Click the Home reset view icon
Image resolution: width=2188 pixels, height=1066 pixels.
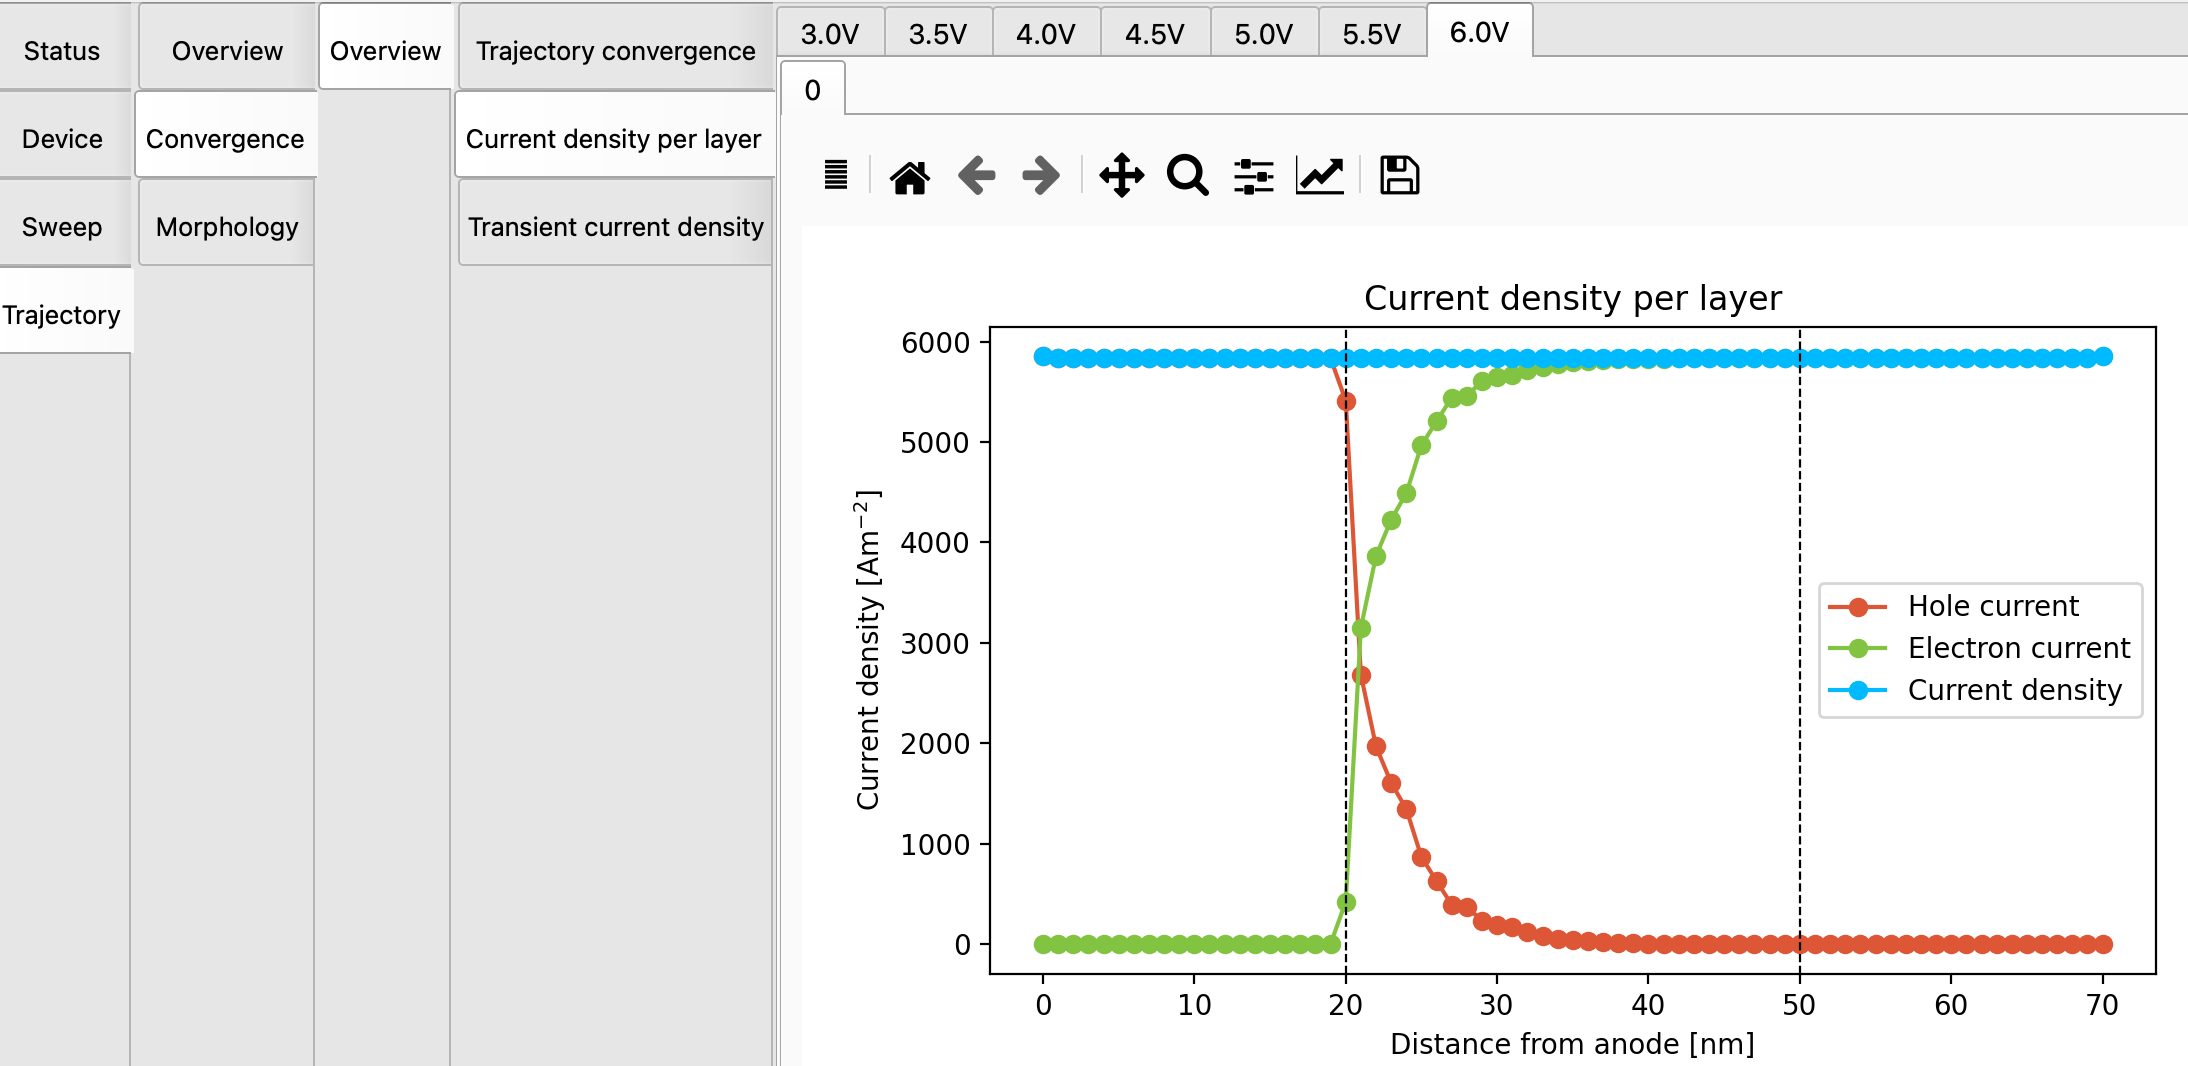coord(909,176)
